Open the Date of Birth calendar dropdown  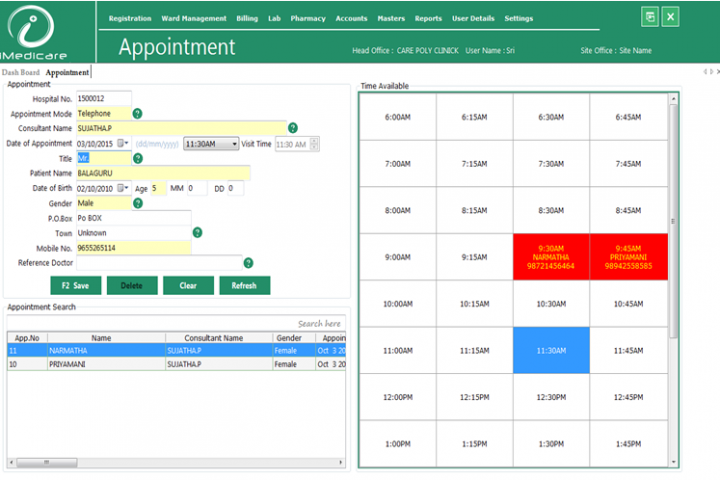(x=123, y=188)
